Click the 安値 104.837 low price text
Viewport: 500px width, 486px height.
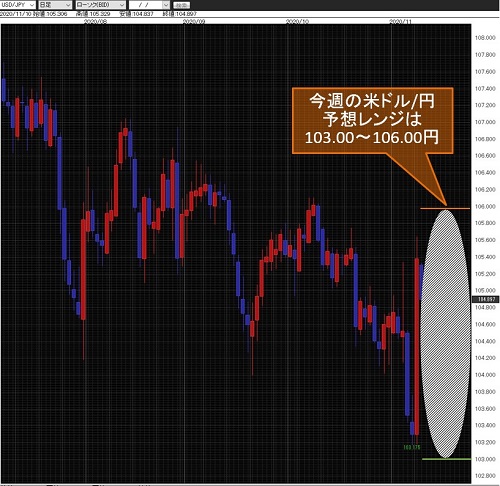[136, 14]
